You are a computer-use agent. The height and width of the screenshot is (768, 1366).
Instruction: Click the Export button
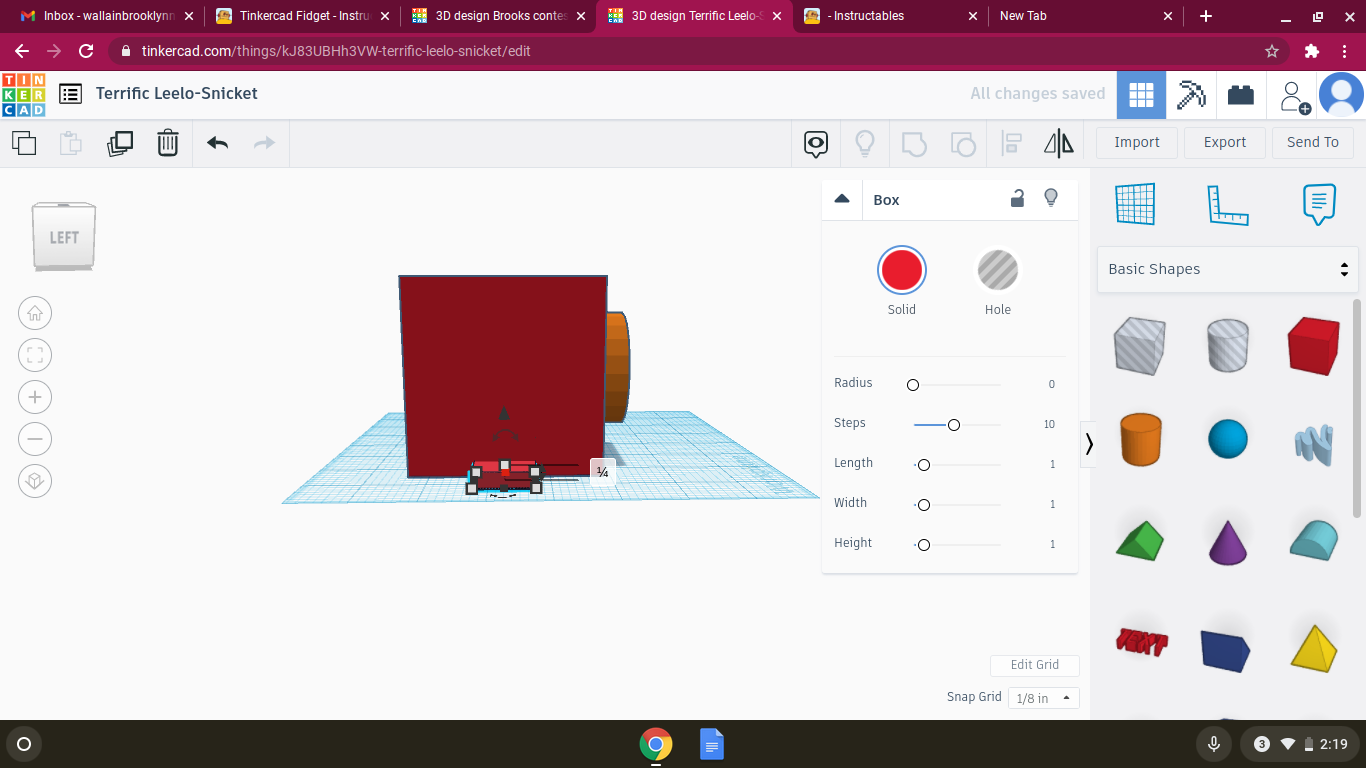1225,143
